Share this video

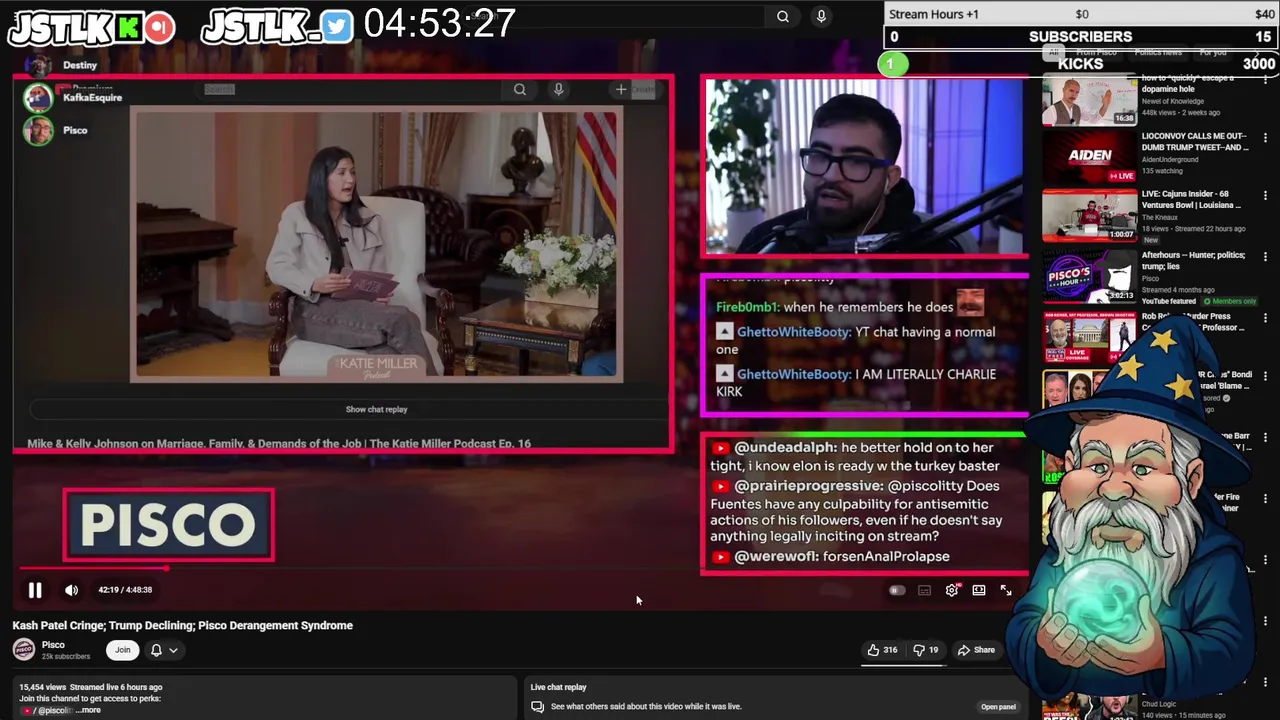click(976, 650)
